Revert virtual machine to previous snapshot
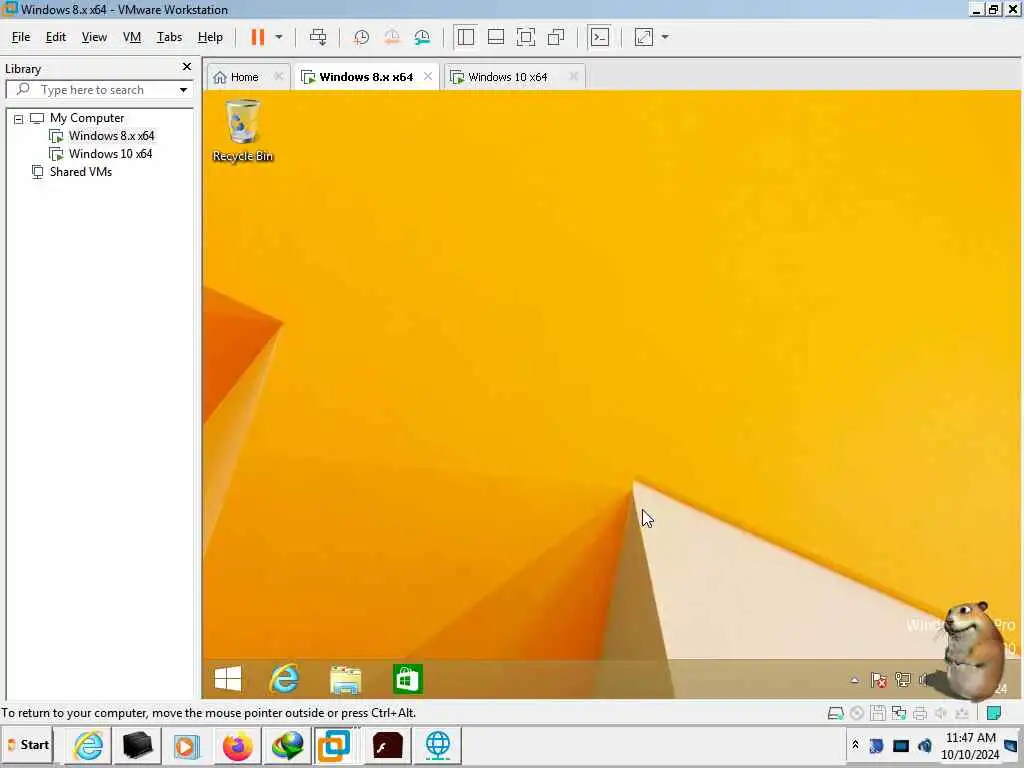The image size is (1024, 768). (391, 37)
